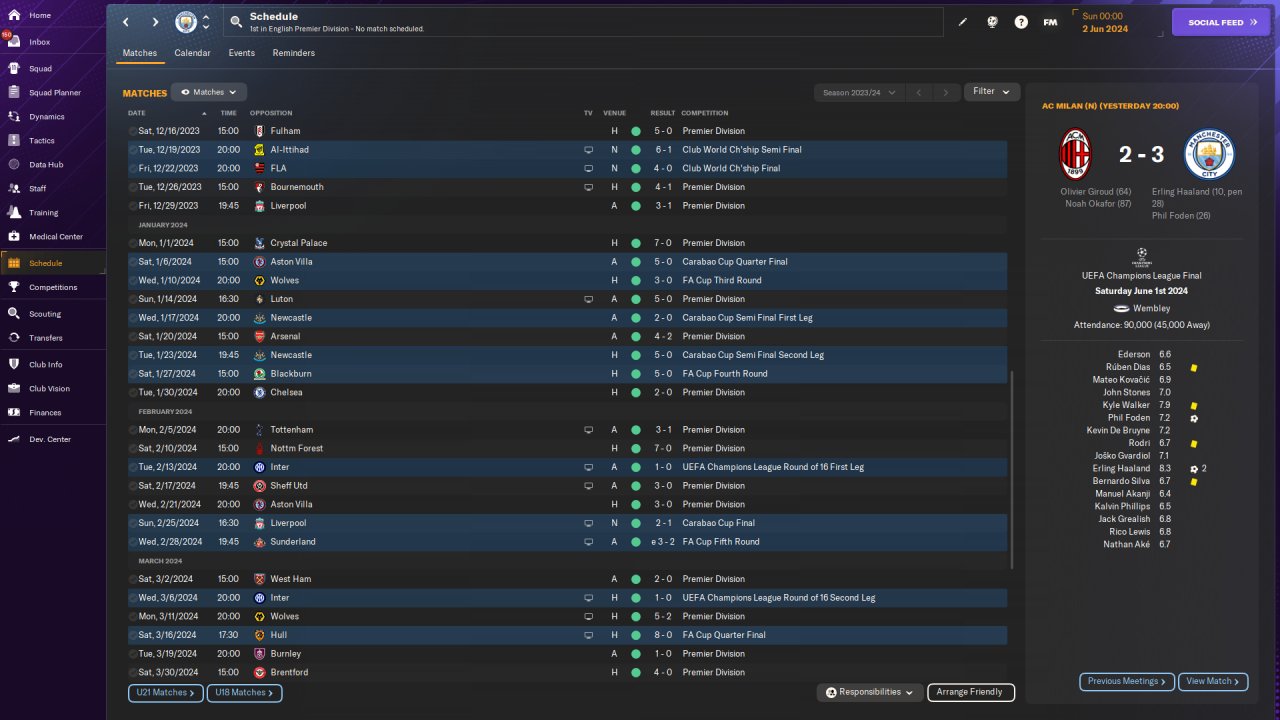
Task: Navigate forward with the right arrow
Action: coord(156,22)
